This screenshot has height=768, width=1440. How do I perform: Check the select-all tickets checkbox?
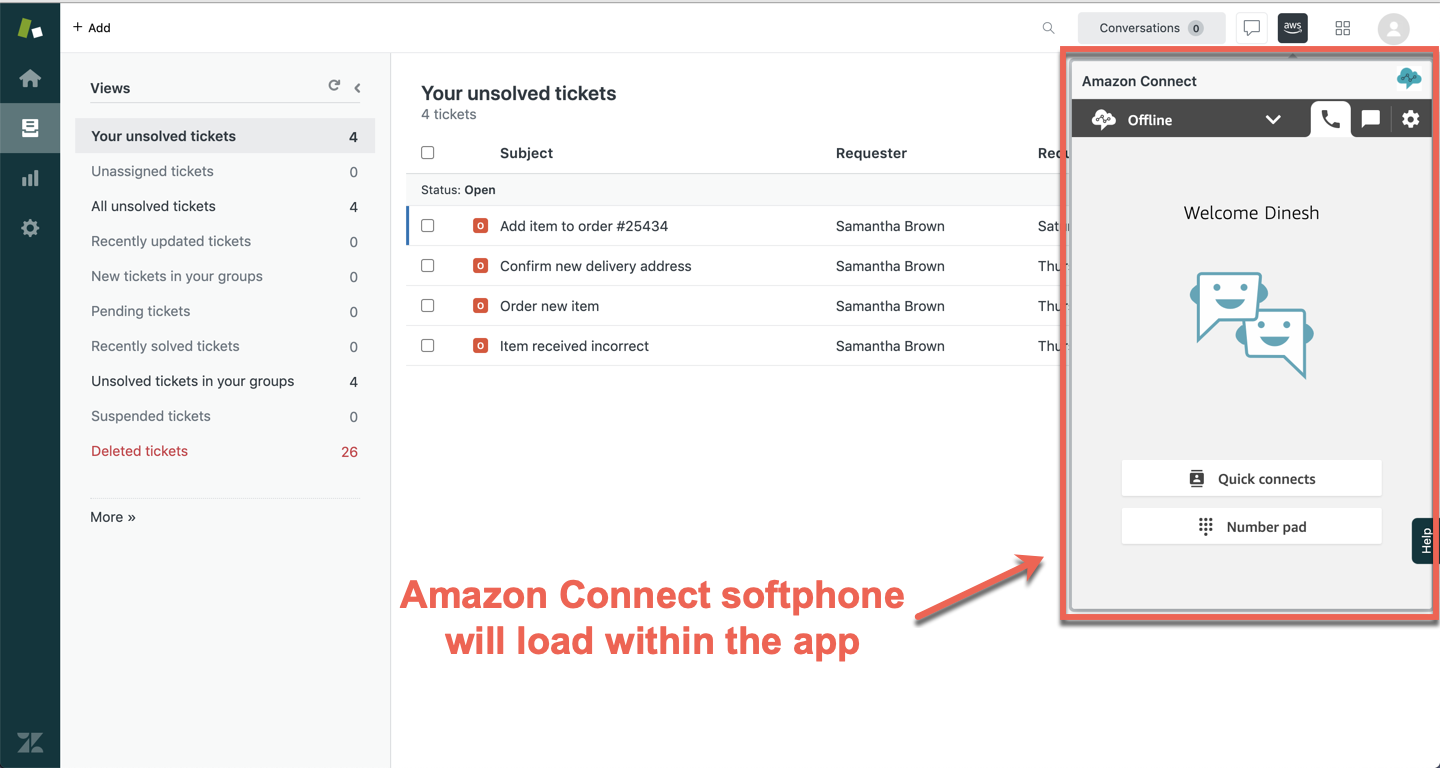(428, 153)
